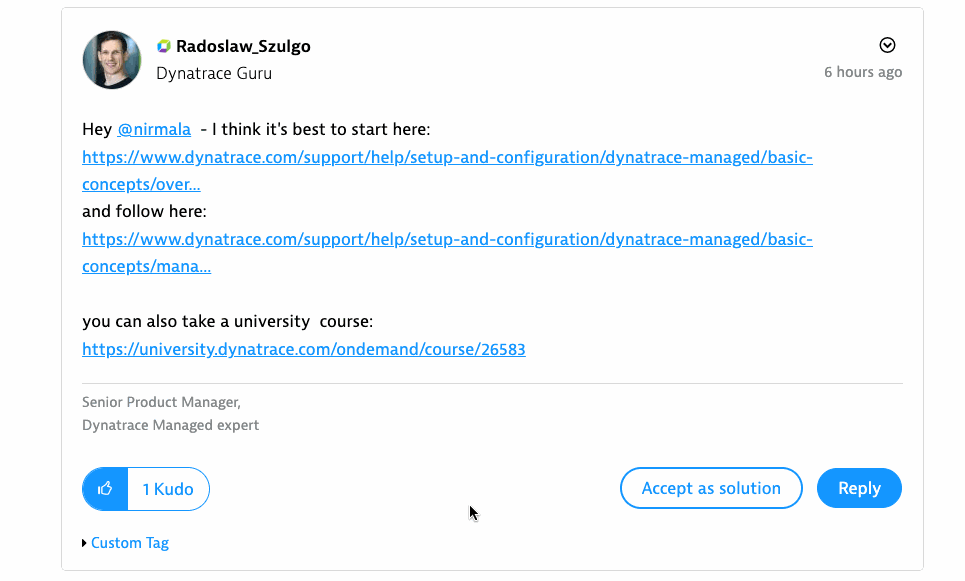965x581 pixels.
Task: Click the "you can also take a university course" text
Action: click(x=228, y=322)
